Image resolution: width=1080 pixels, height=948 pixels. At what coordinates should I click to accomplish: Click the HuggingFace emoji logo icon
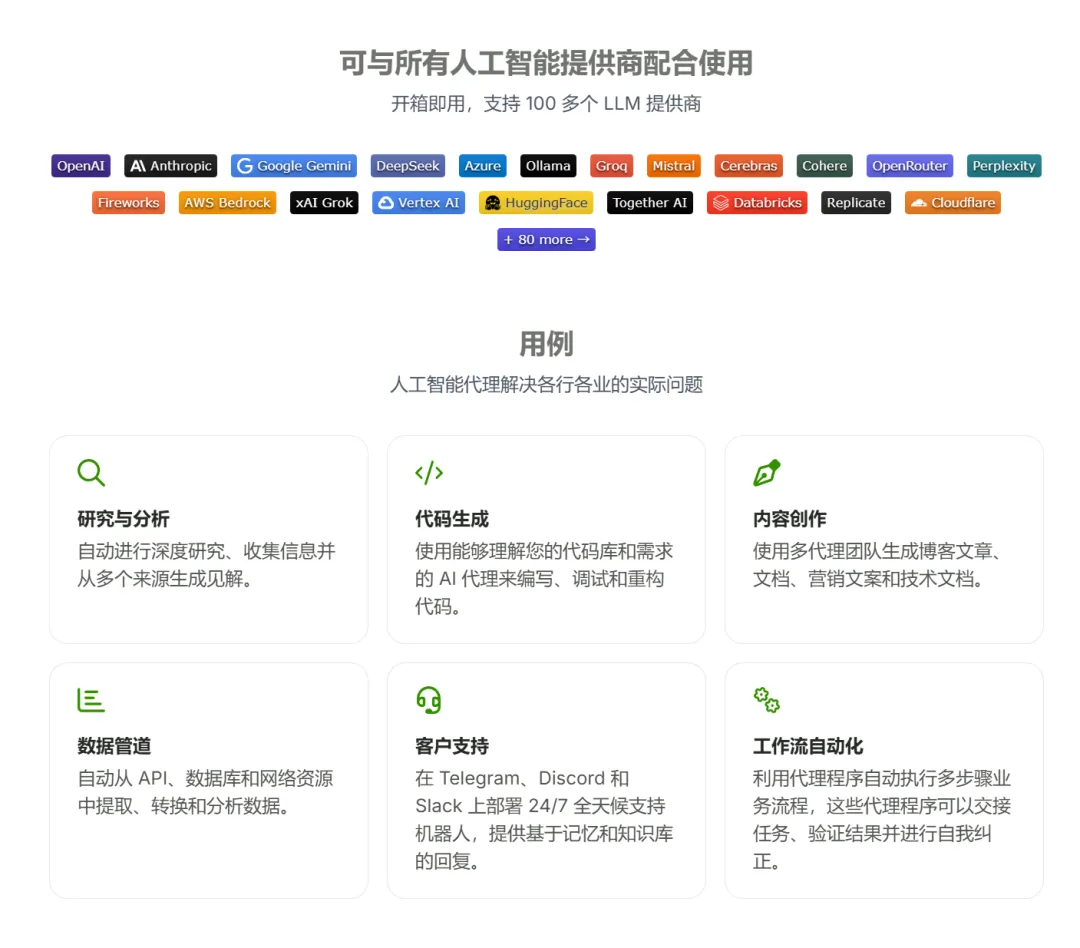(492, 203)
